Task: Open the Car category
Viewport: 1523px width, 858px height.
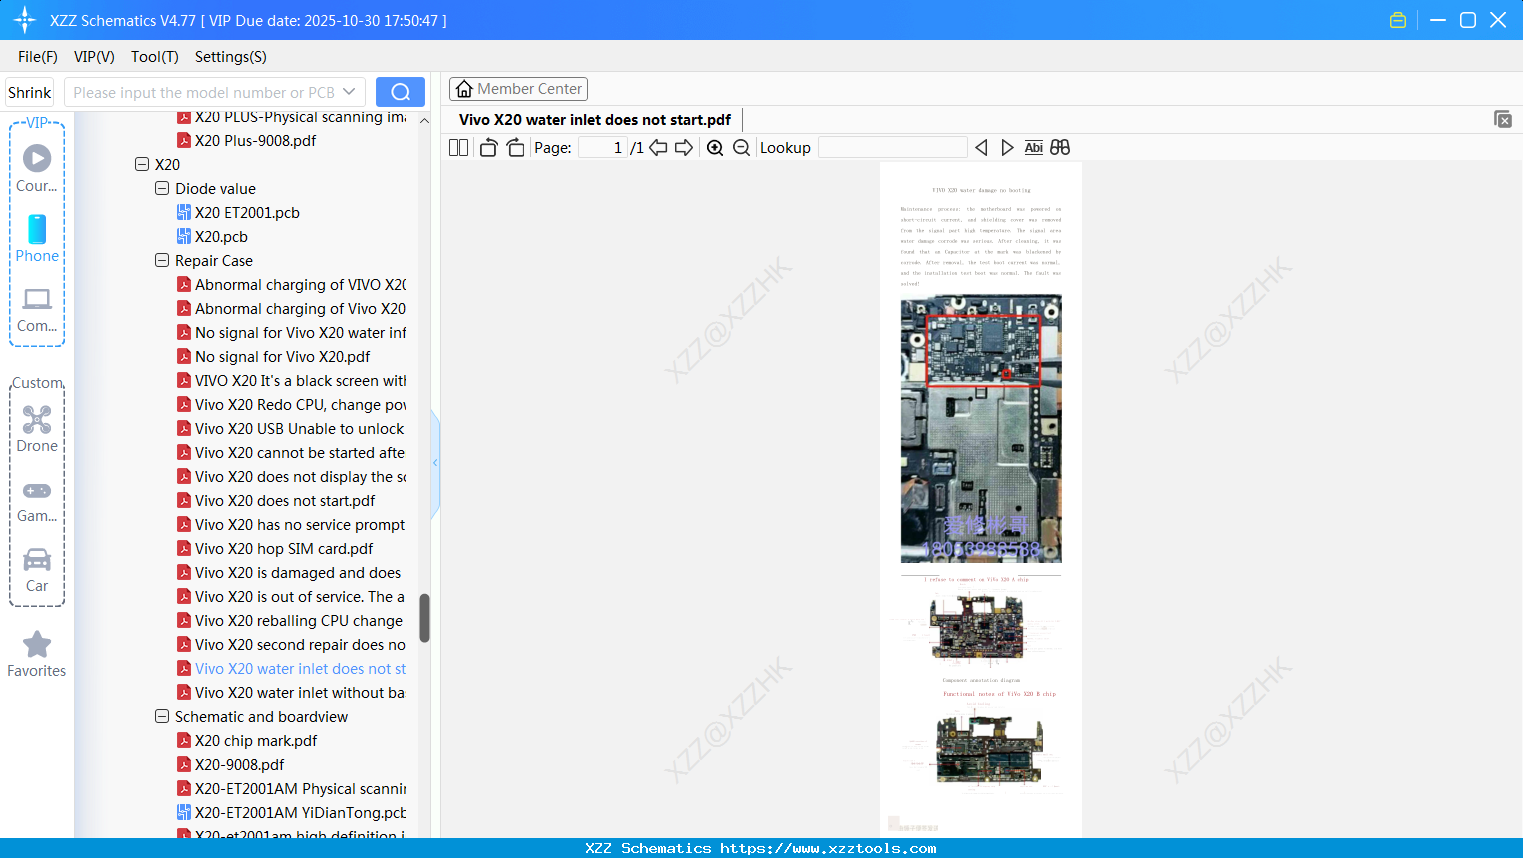Action: (37, 570)
